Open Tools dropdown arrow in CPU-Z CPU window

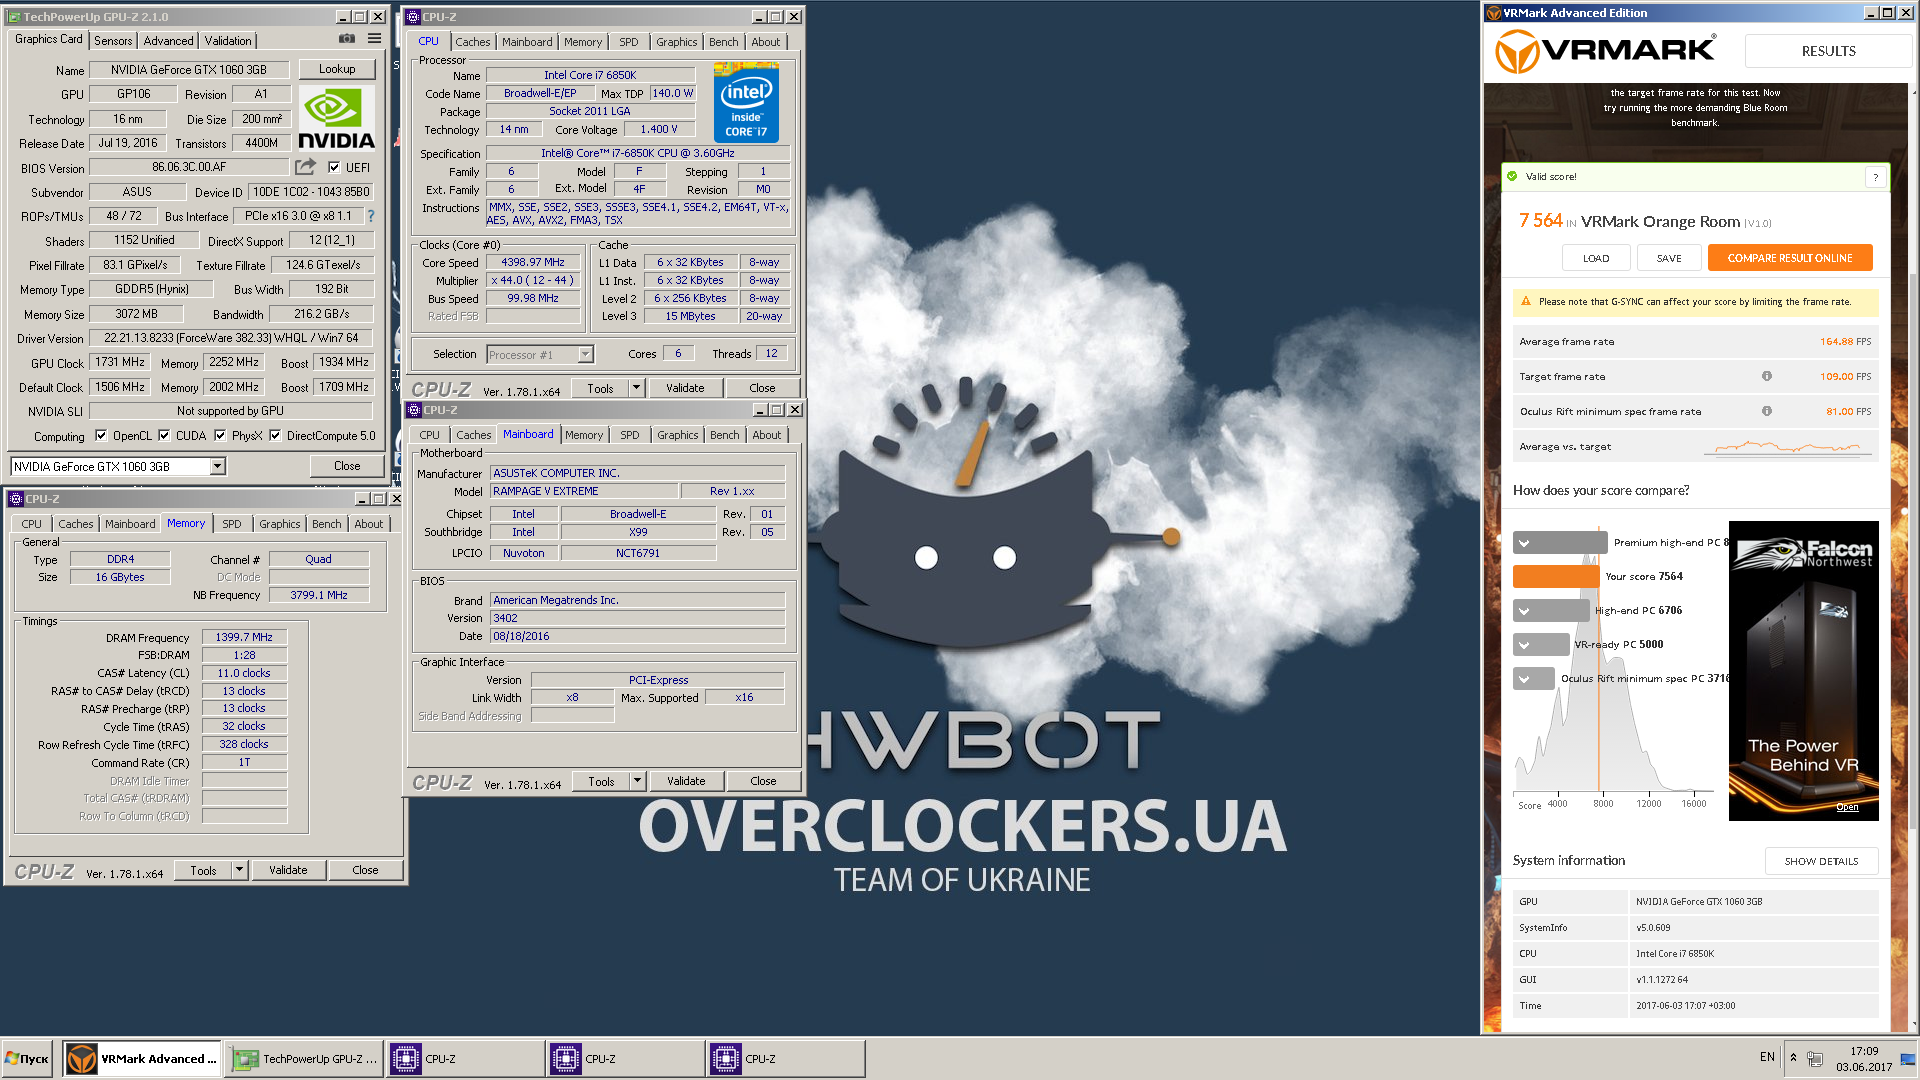(636, 387)
